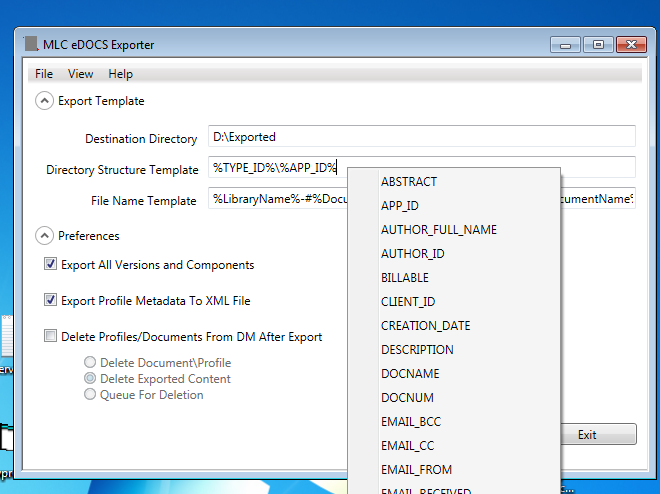Choose CREATION_DATE from the field list

[x=454, y=326]
